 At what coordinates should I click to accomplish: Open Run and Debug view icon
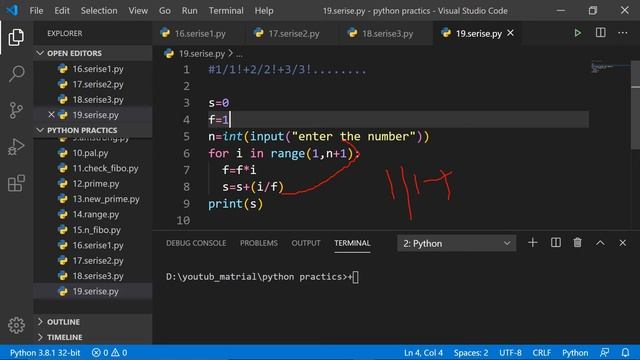coord(16,147)
